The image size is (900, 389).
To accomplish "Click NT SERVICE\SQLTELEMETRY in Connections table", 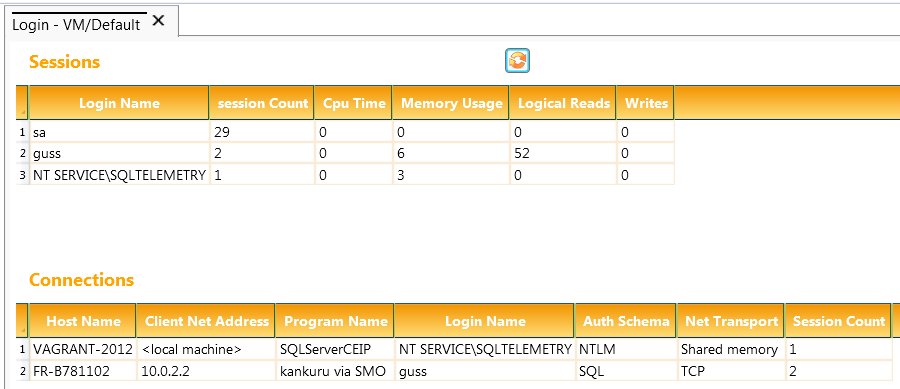I will point(484,349).
